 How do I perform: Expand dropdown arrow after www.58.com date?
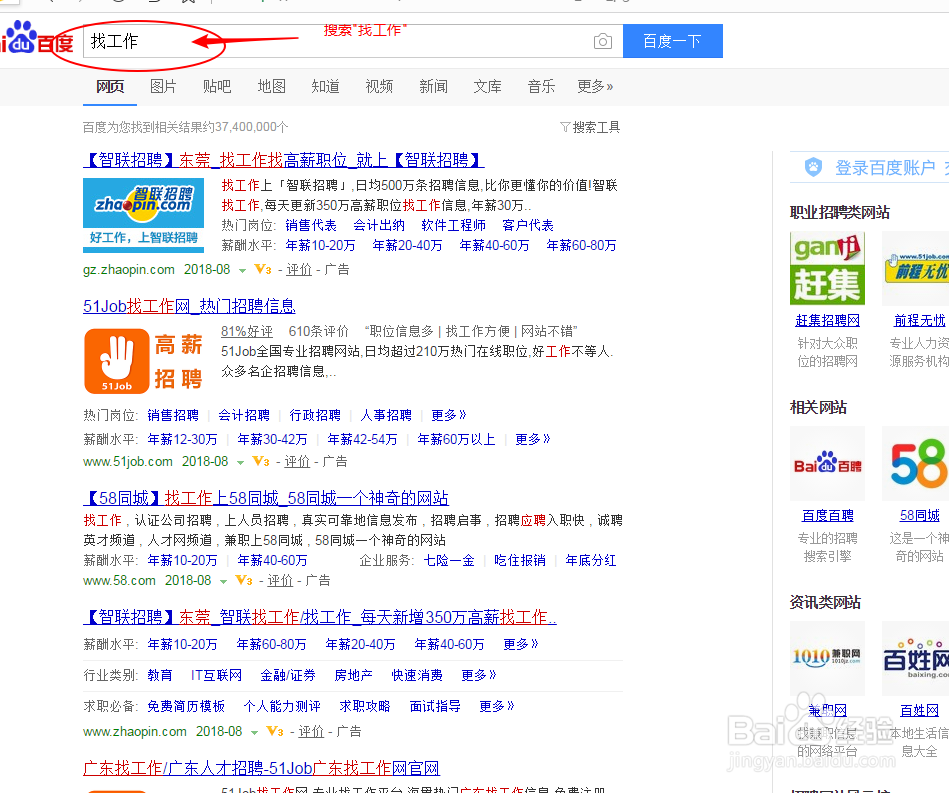(x=223, y=582)
